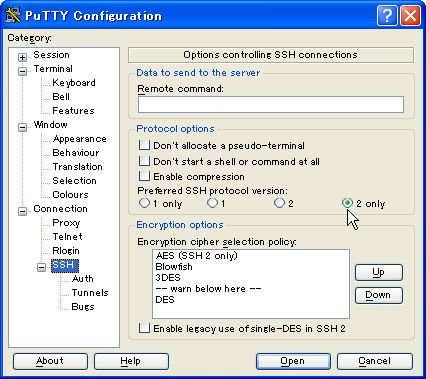Select the '1 only' SSH protocol radio button

pyautogui.click(x=144, y=203)
